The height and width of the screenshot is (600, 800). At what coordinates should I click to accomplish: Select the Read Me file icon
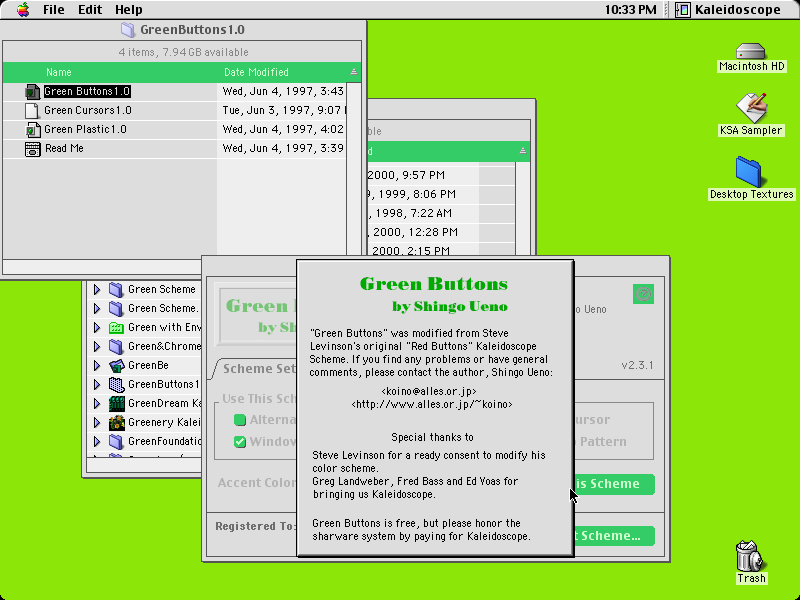tap(32, 149)
